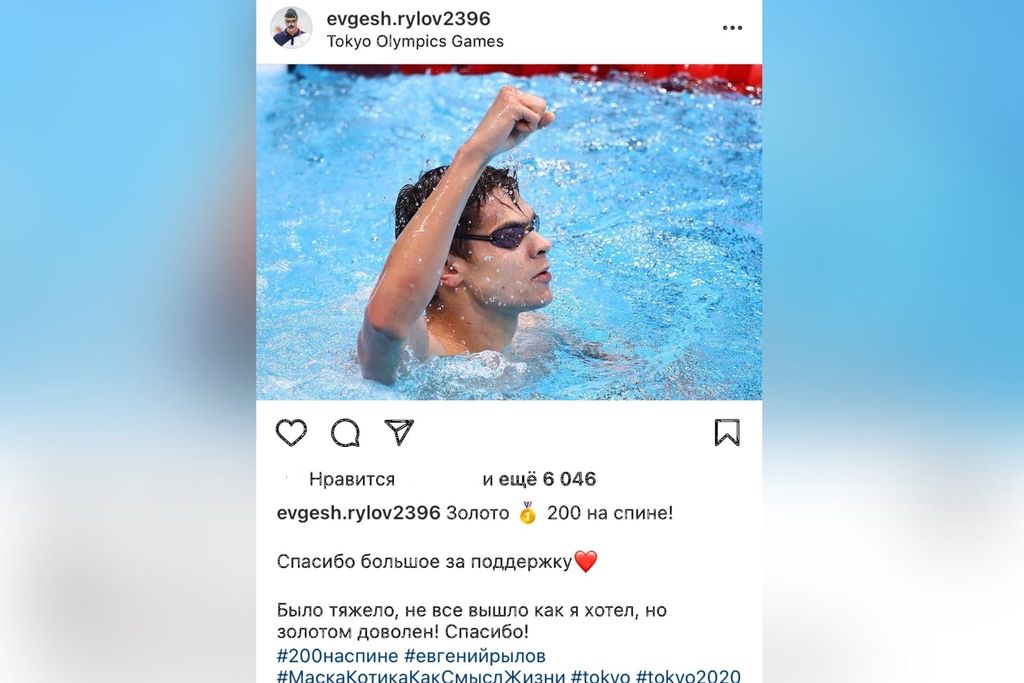Like the post with the heart icon
The width and height of the screenshot is (1024, 683).
291,432
